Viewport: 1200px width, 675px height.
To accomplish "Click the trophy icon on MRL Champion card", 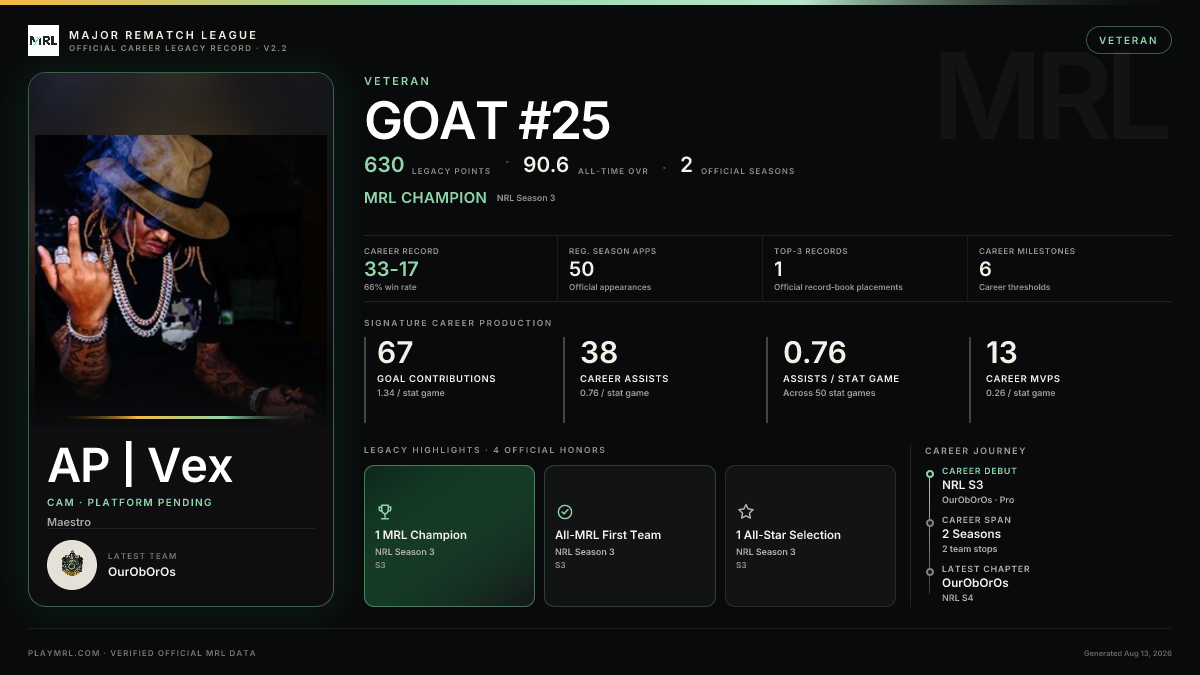I will (384, 512).
